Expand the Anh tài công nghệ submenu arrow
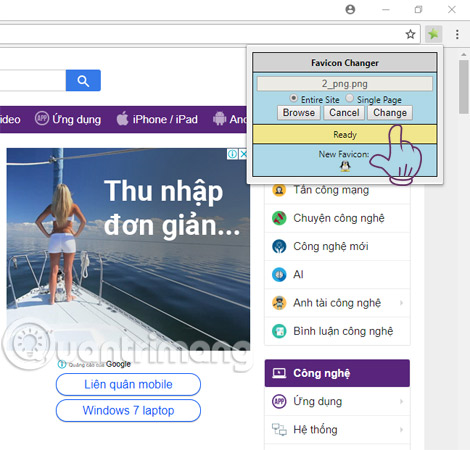Viewport: 470px width, 450px height. [x=401, y=303]
